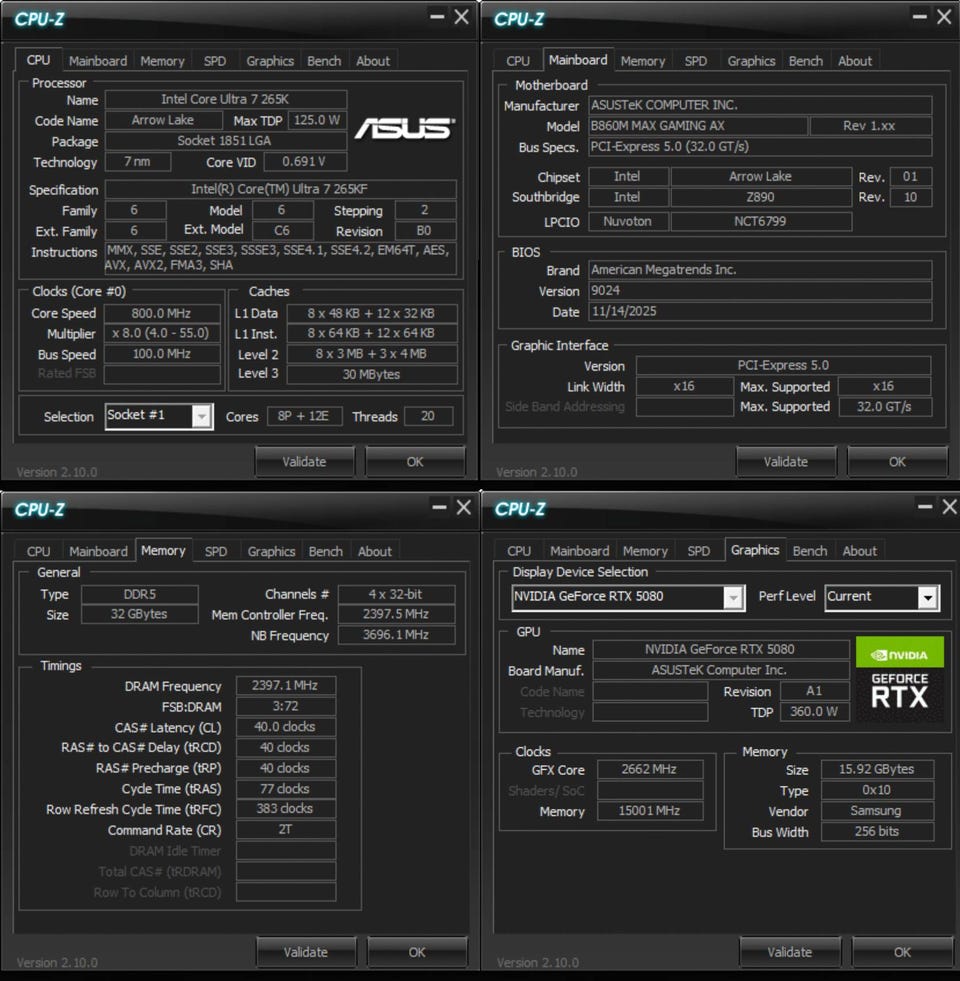Viewport: 960px width, 981px height.
Task: Click the GPU memory vendor 'Samsung'
Action: [877, 811]
